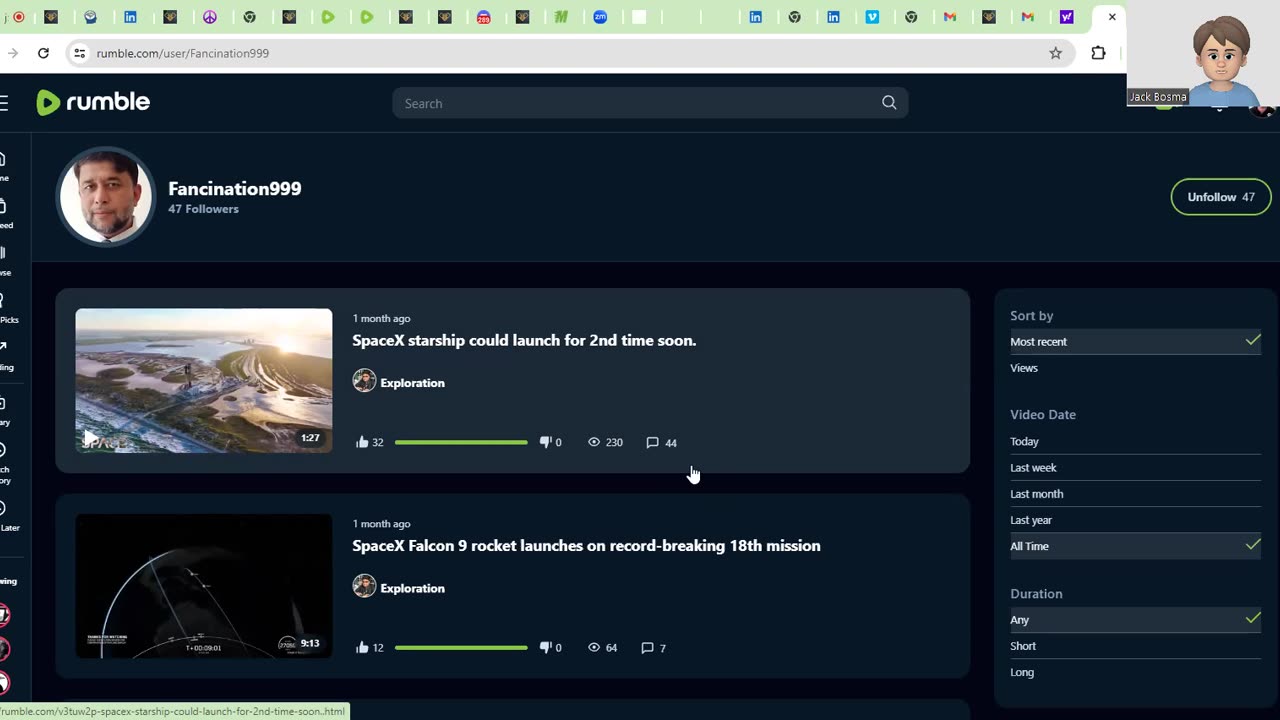Filter duration to Long
The image size is (1280, 720).
1135,672
